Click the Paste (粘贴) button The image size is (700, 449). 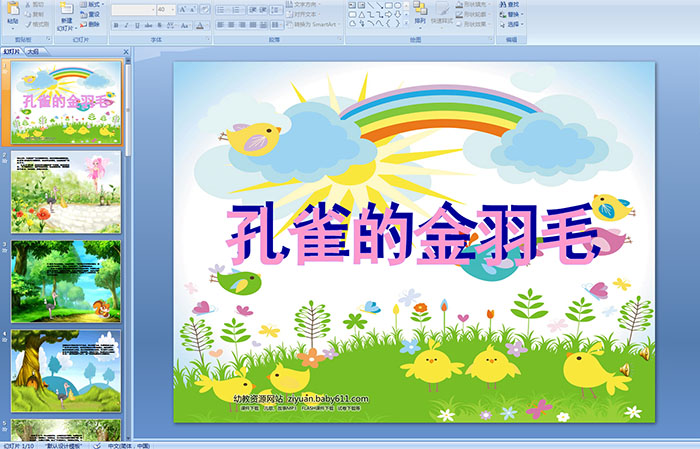(13, 14)
